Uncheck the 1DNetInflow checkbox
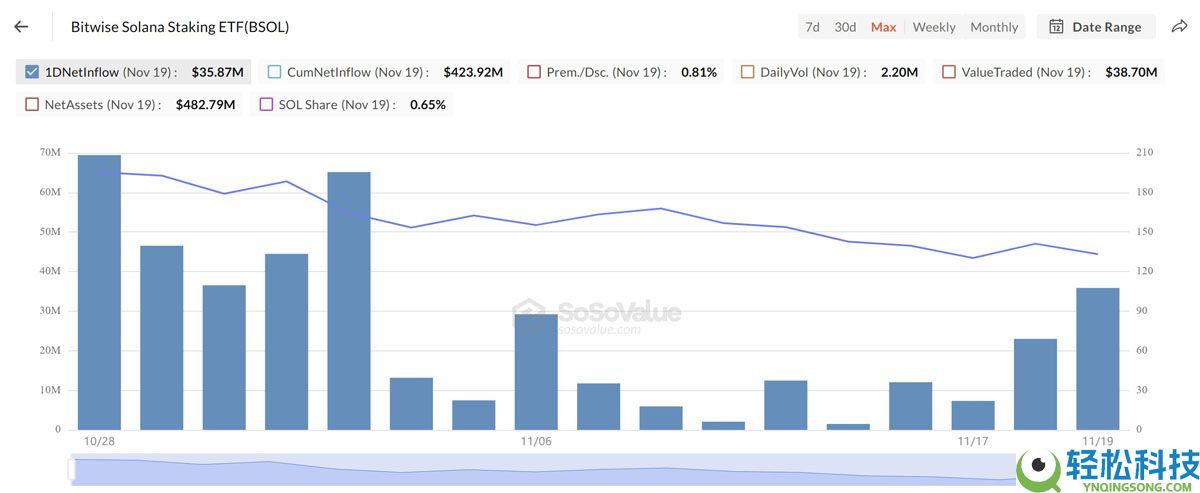1200x493 pixels. point(32,72)
